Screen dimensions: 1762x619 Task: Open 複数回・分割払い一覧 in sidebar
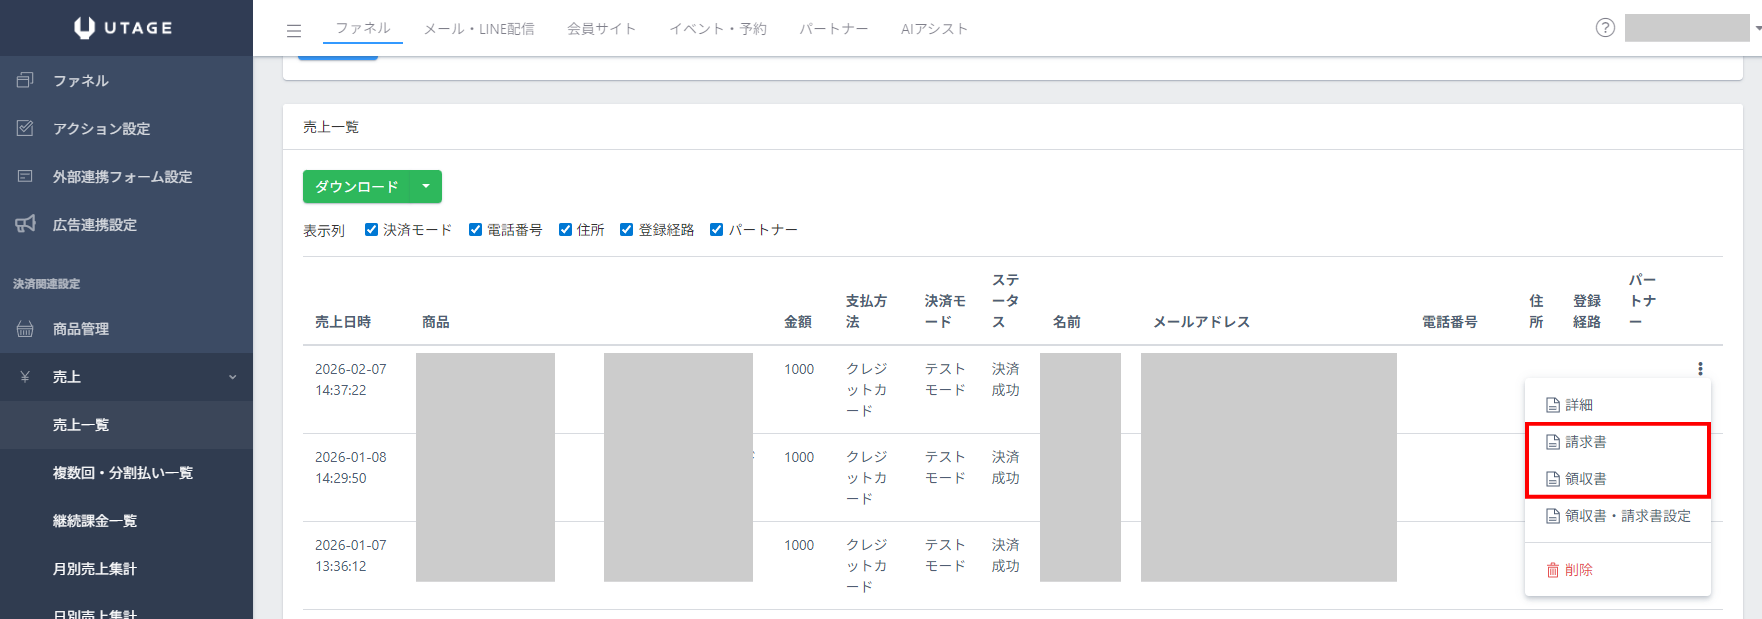point(122,473)
